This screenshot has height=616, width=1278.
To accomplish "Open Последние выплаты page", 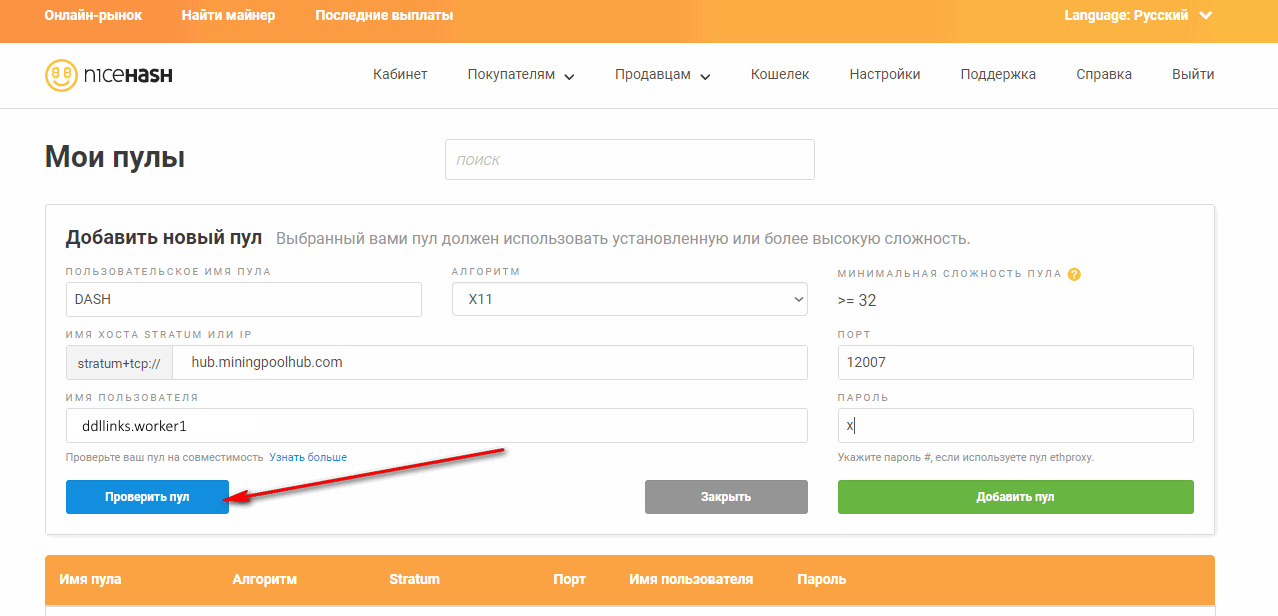I will click(x=384, y=15).
